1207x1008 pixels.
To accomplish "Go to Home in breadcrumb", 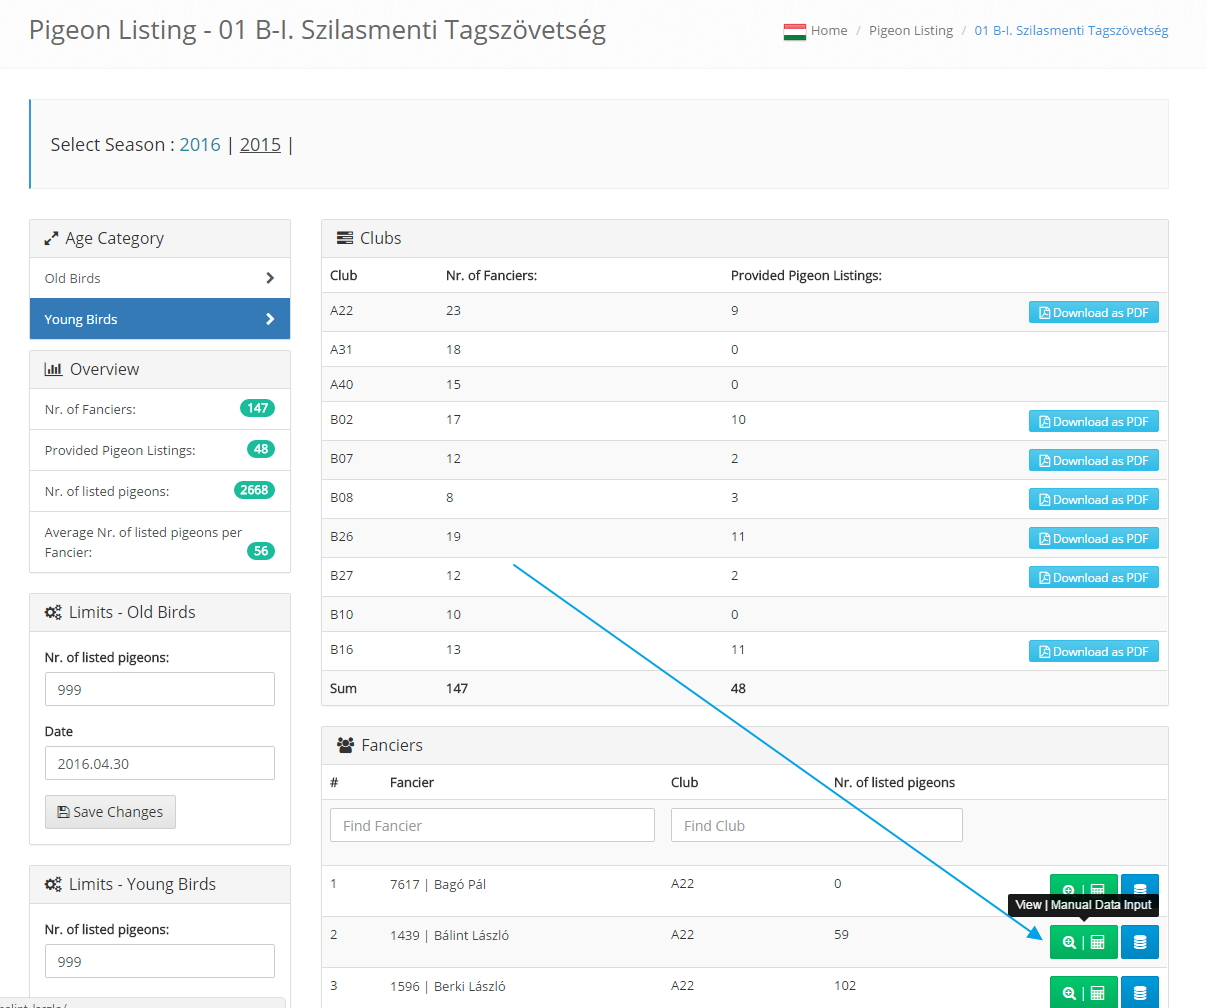I will [x=829, y=31].
